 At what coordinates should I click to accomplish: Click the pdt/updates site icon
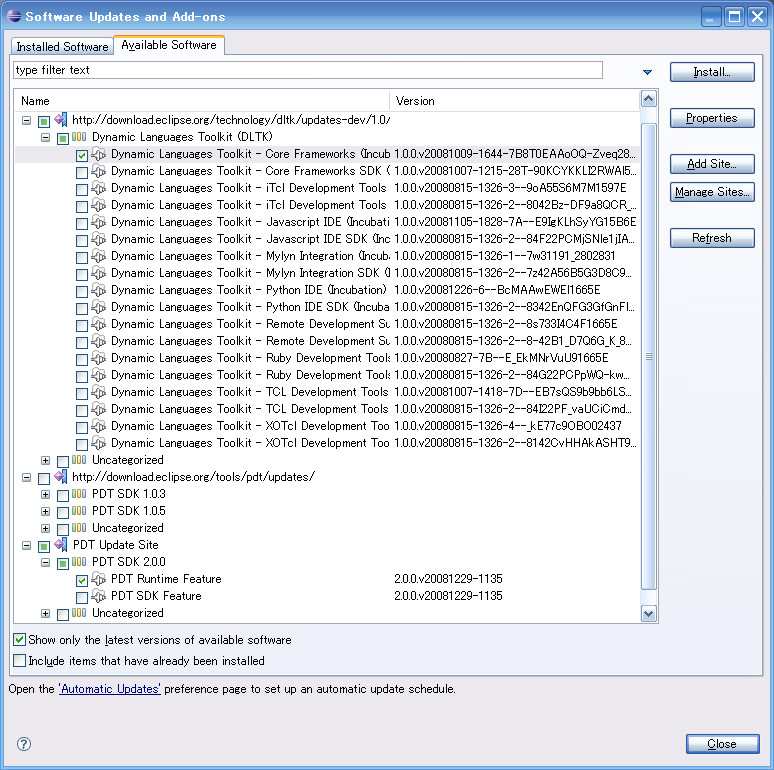pyautogui.click(x=61, y=477)
